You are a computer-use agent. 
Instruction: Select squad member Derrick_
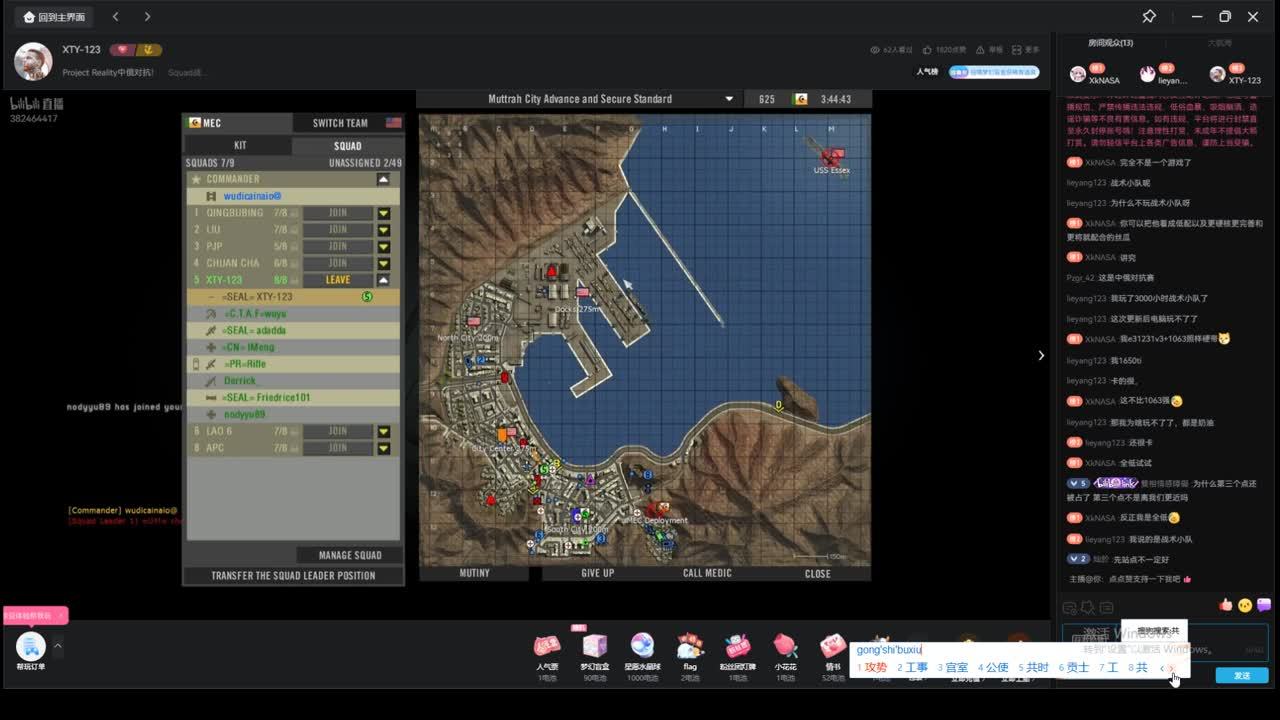point(294,381)
